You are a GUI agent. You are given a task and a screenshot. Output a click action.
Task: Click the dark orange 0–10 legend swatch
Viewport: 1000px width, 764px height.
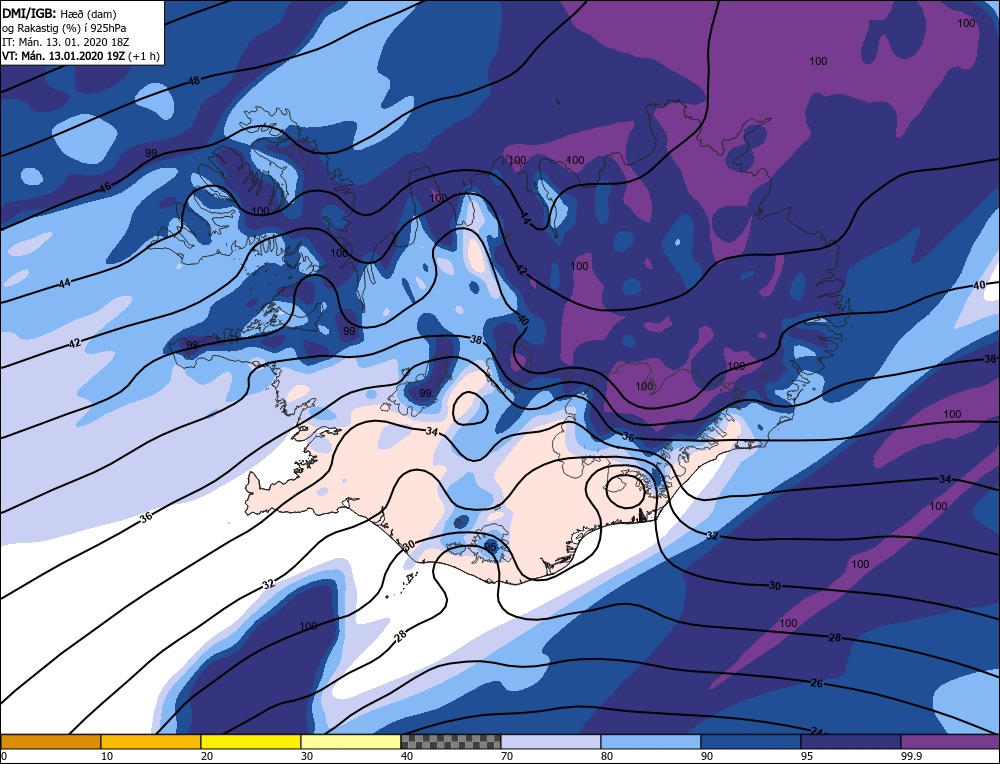[51, 741]
